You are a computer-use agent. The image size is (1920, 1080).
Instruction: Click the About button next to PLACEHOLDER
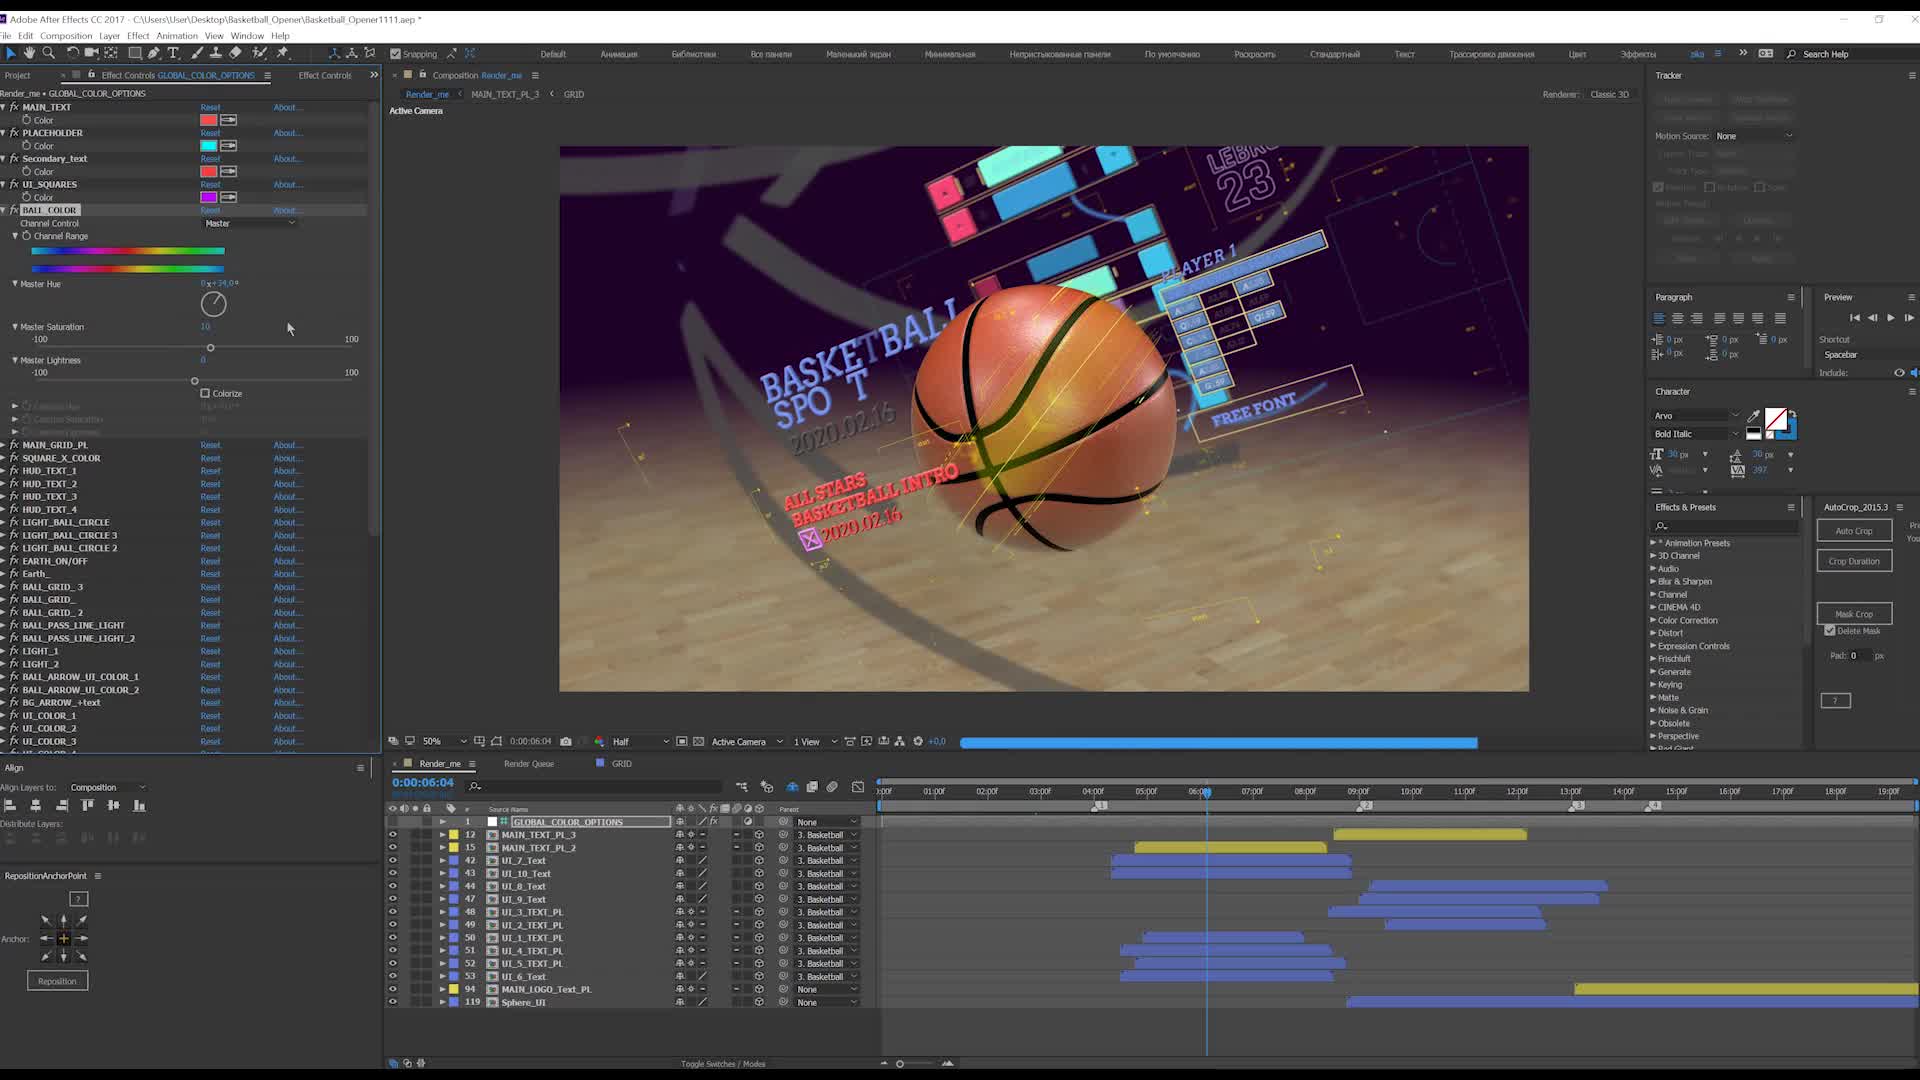pos(287,132)
